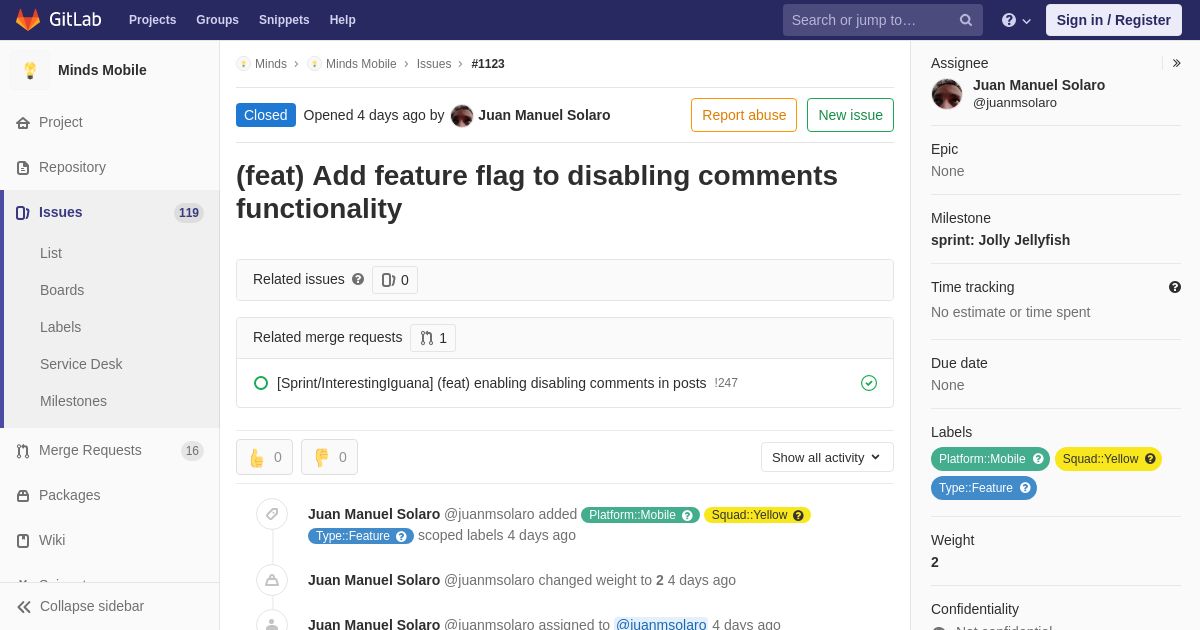Collapse the right sidebar with double chevron
This screenshot has width=1200, height=630.
coord(1176,63)
